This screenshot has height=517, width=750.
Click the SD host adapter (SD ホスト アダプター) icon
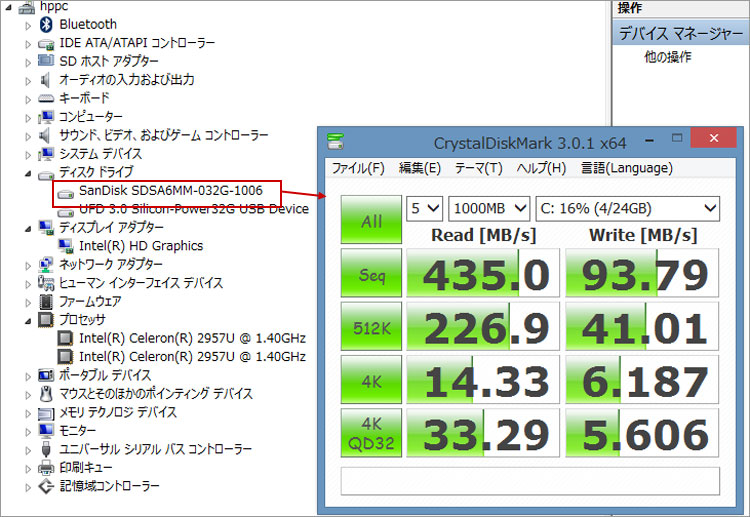click(x=45, y=61)
